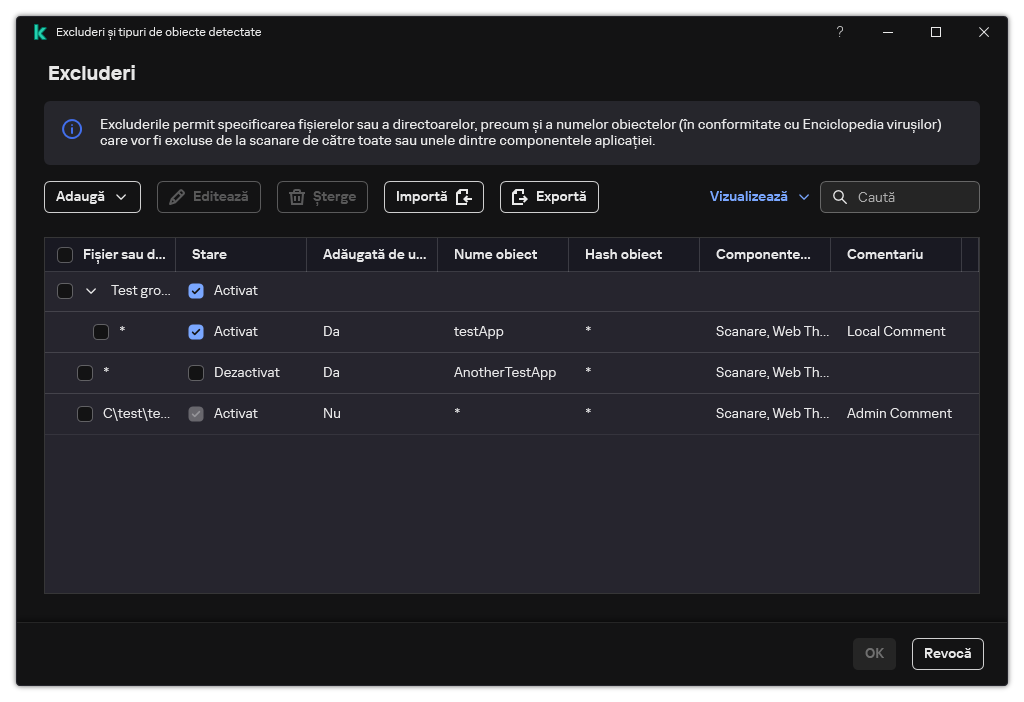Click the Importă button
Viewport: 1024px width, 702px height.
click(x=433, y=197)
